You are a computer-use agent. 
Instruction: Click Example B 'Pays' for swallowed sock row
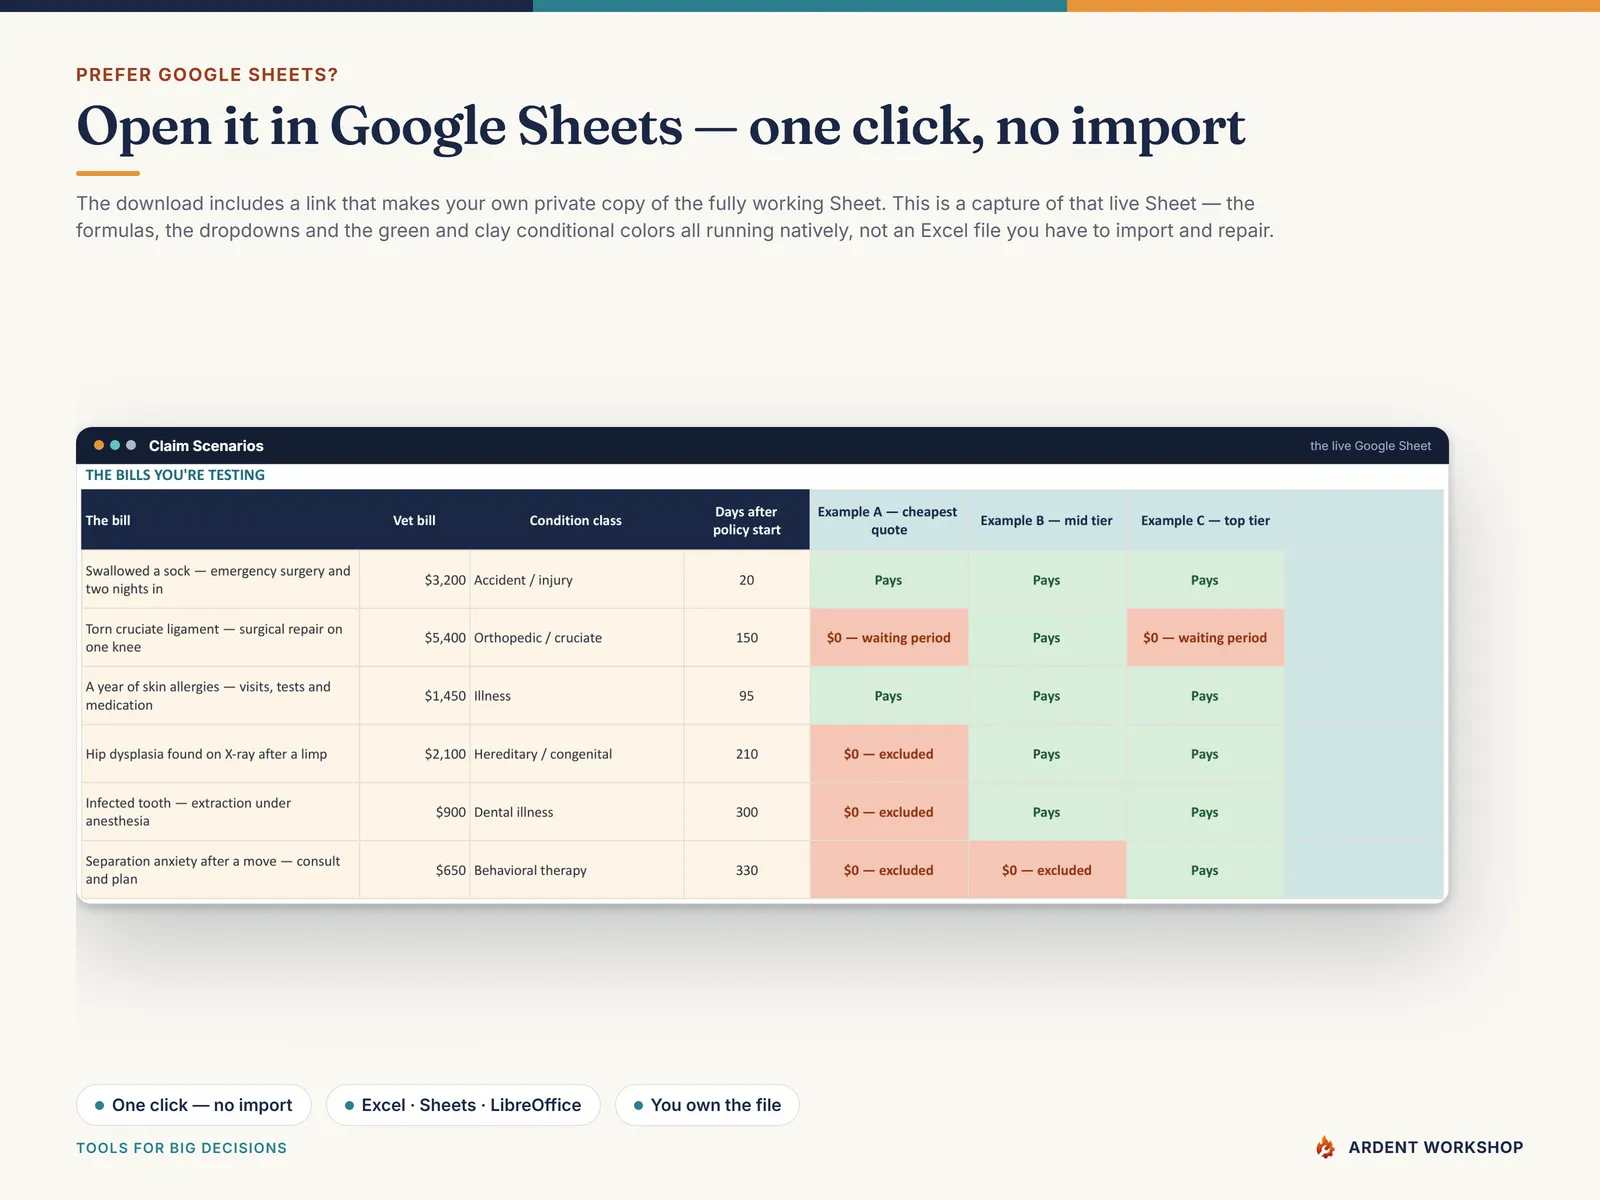tap(1047, 580)
